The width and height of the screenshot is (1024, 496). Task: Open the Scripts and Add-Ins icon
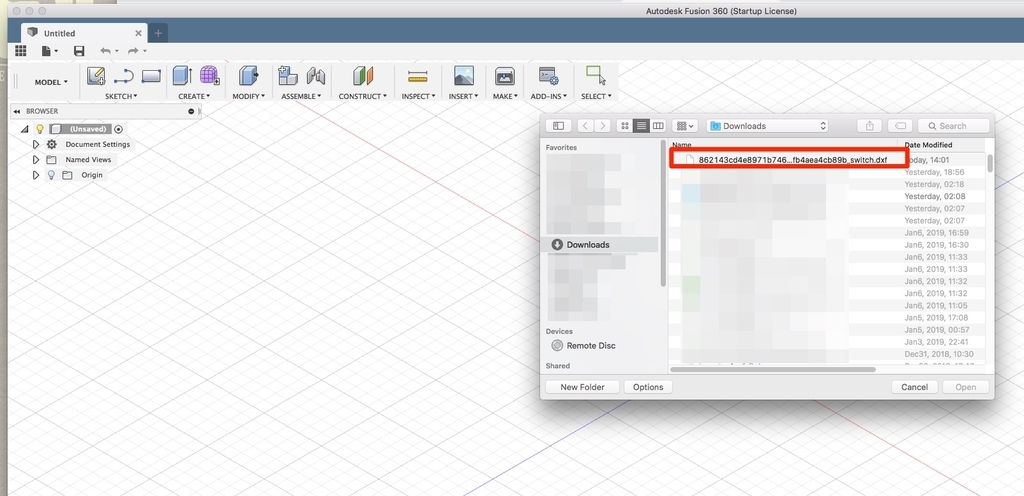[x=548, y=76]
